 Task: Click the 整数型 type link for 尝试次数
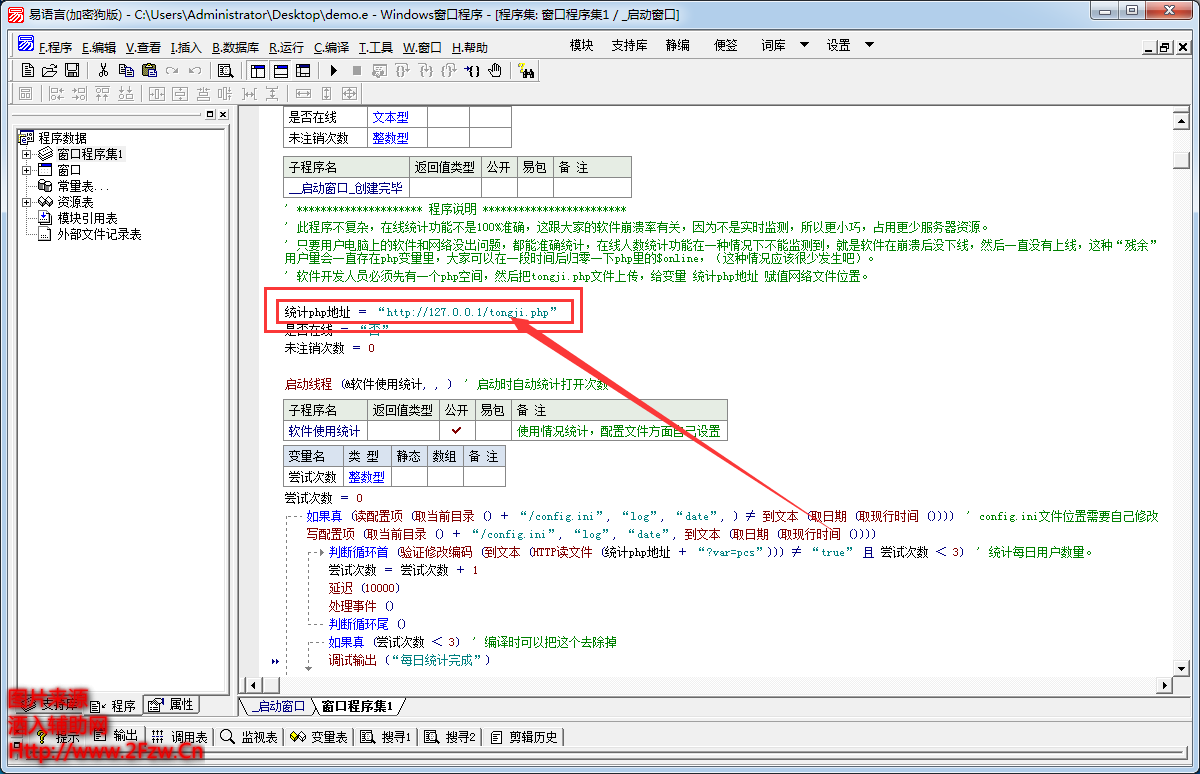pos(366,475)
